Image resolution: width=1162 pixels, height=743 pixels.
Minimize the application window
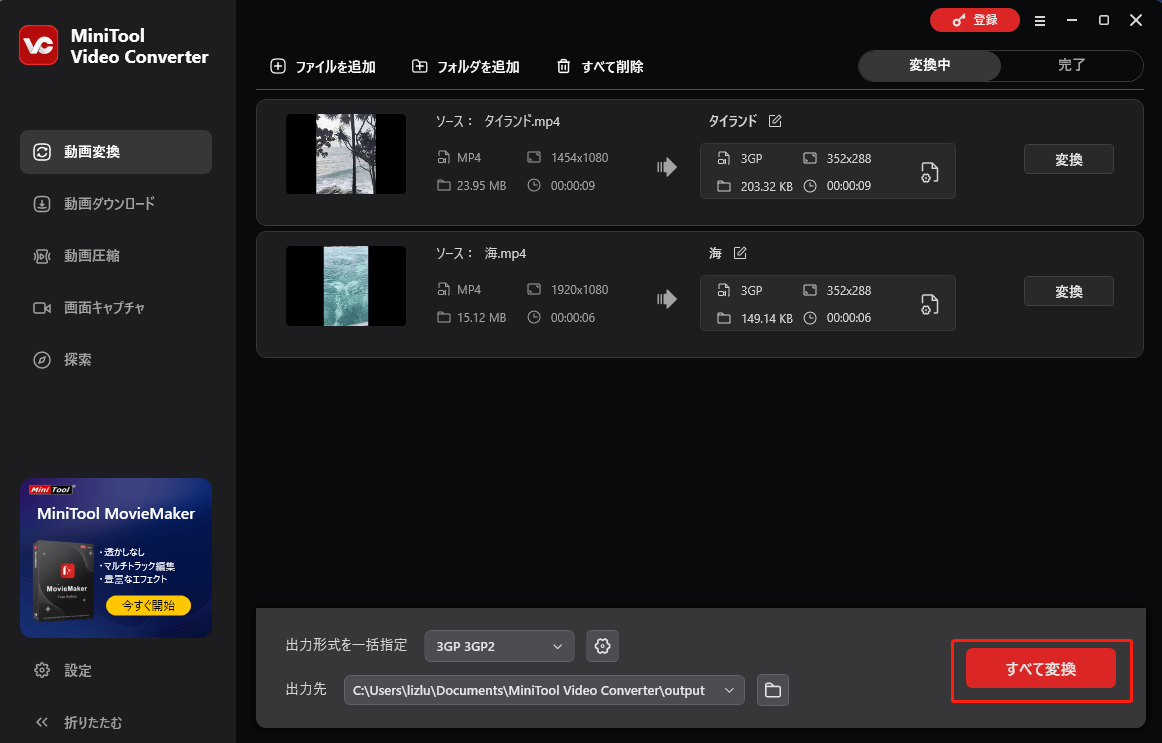click(1072, 20)
